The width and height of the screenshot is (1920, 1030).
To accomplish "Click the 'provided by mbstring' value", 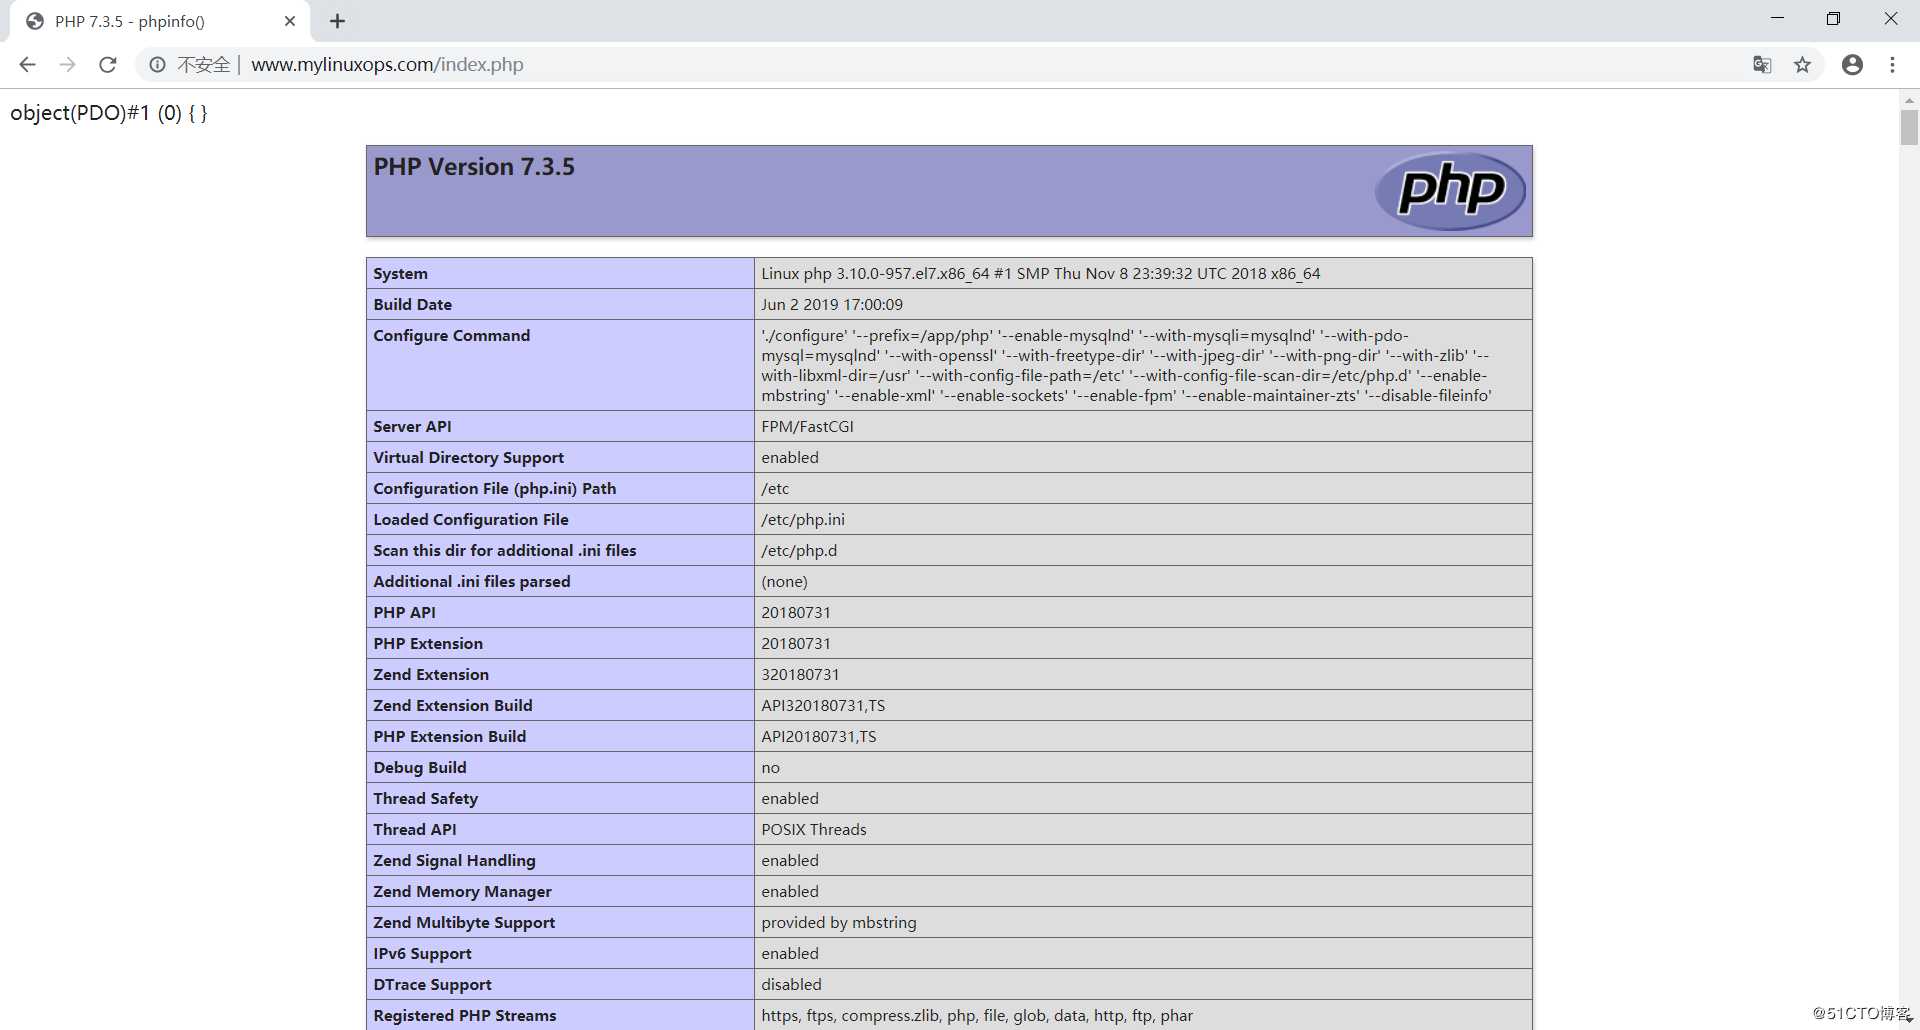I will pos(838,923).
